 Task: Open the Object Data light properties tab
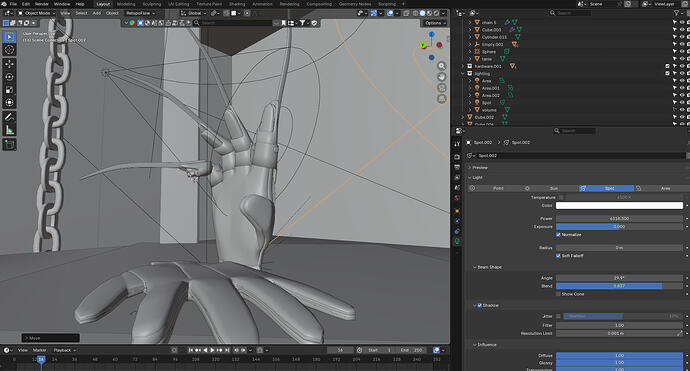point(457,242)
